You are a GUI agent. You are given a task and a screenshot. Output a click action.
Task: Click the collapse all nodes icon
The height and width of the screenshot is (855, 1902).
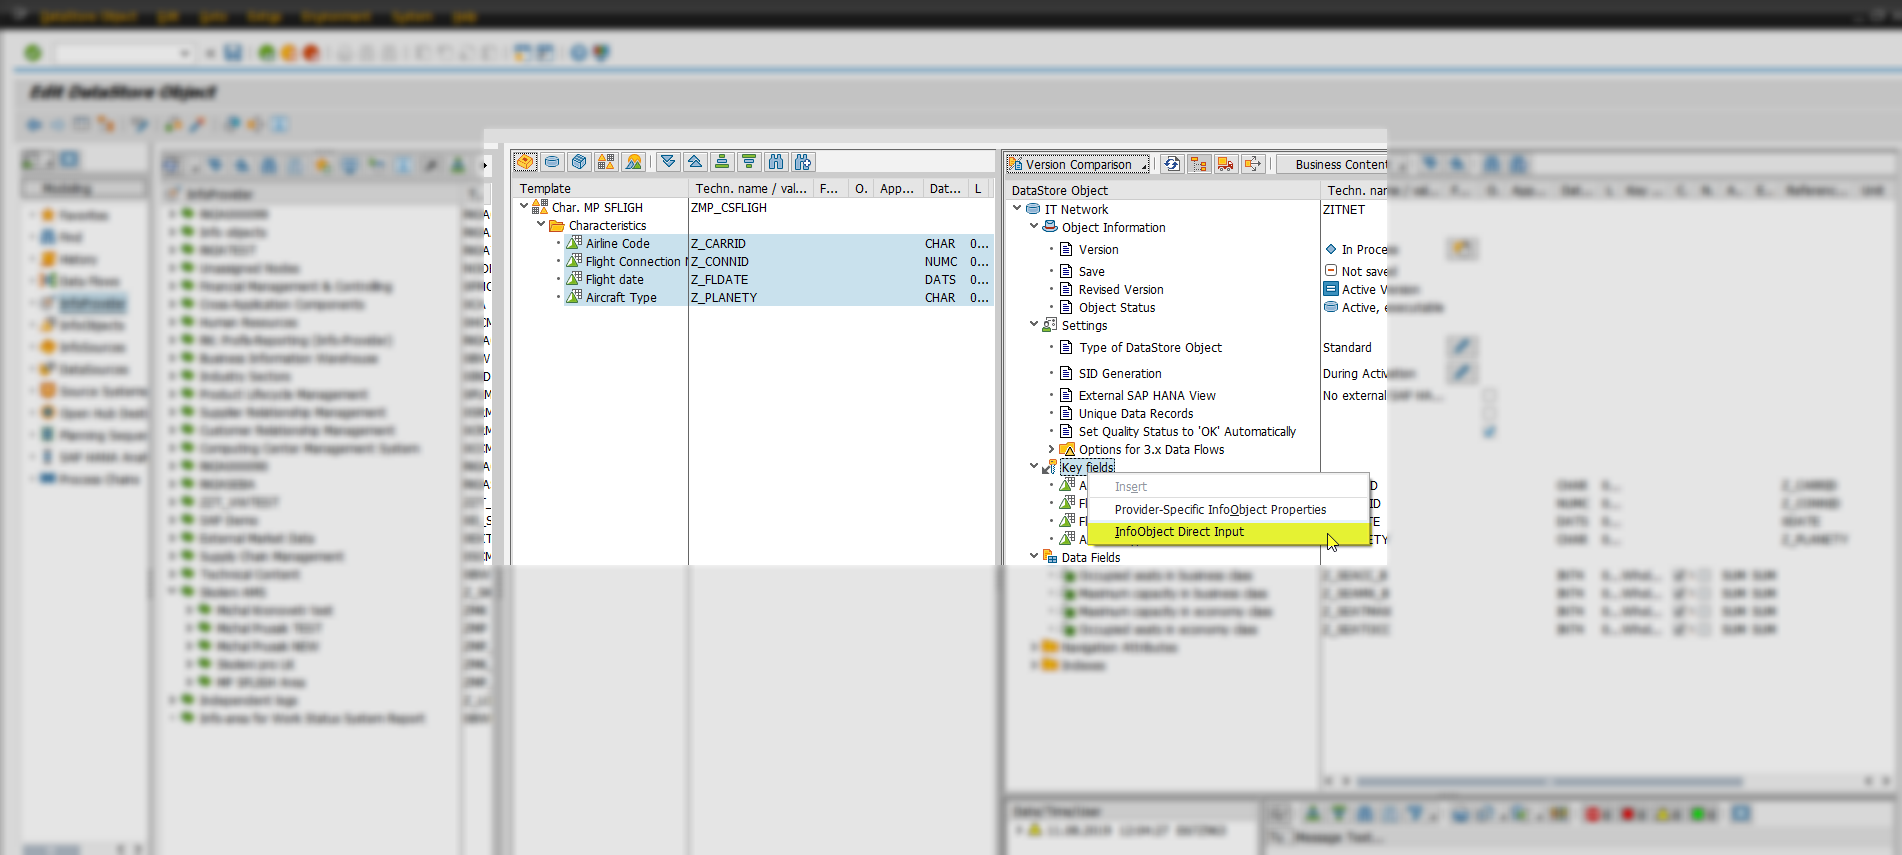coord(695,162)
